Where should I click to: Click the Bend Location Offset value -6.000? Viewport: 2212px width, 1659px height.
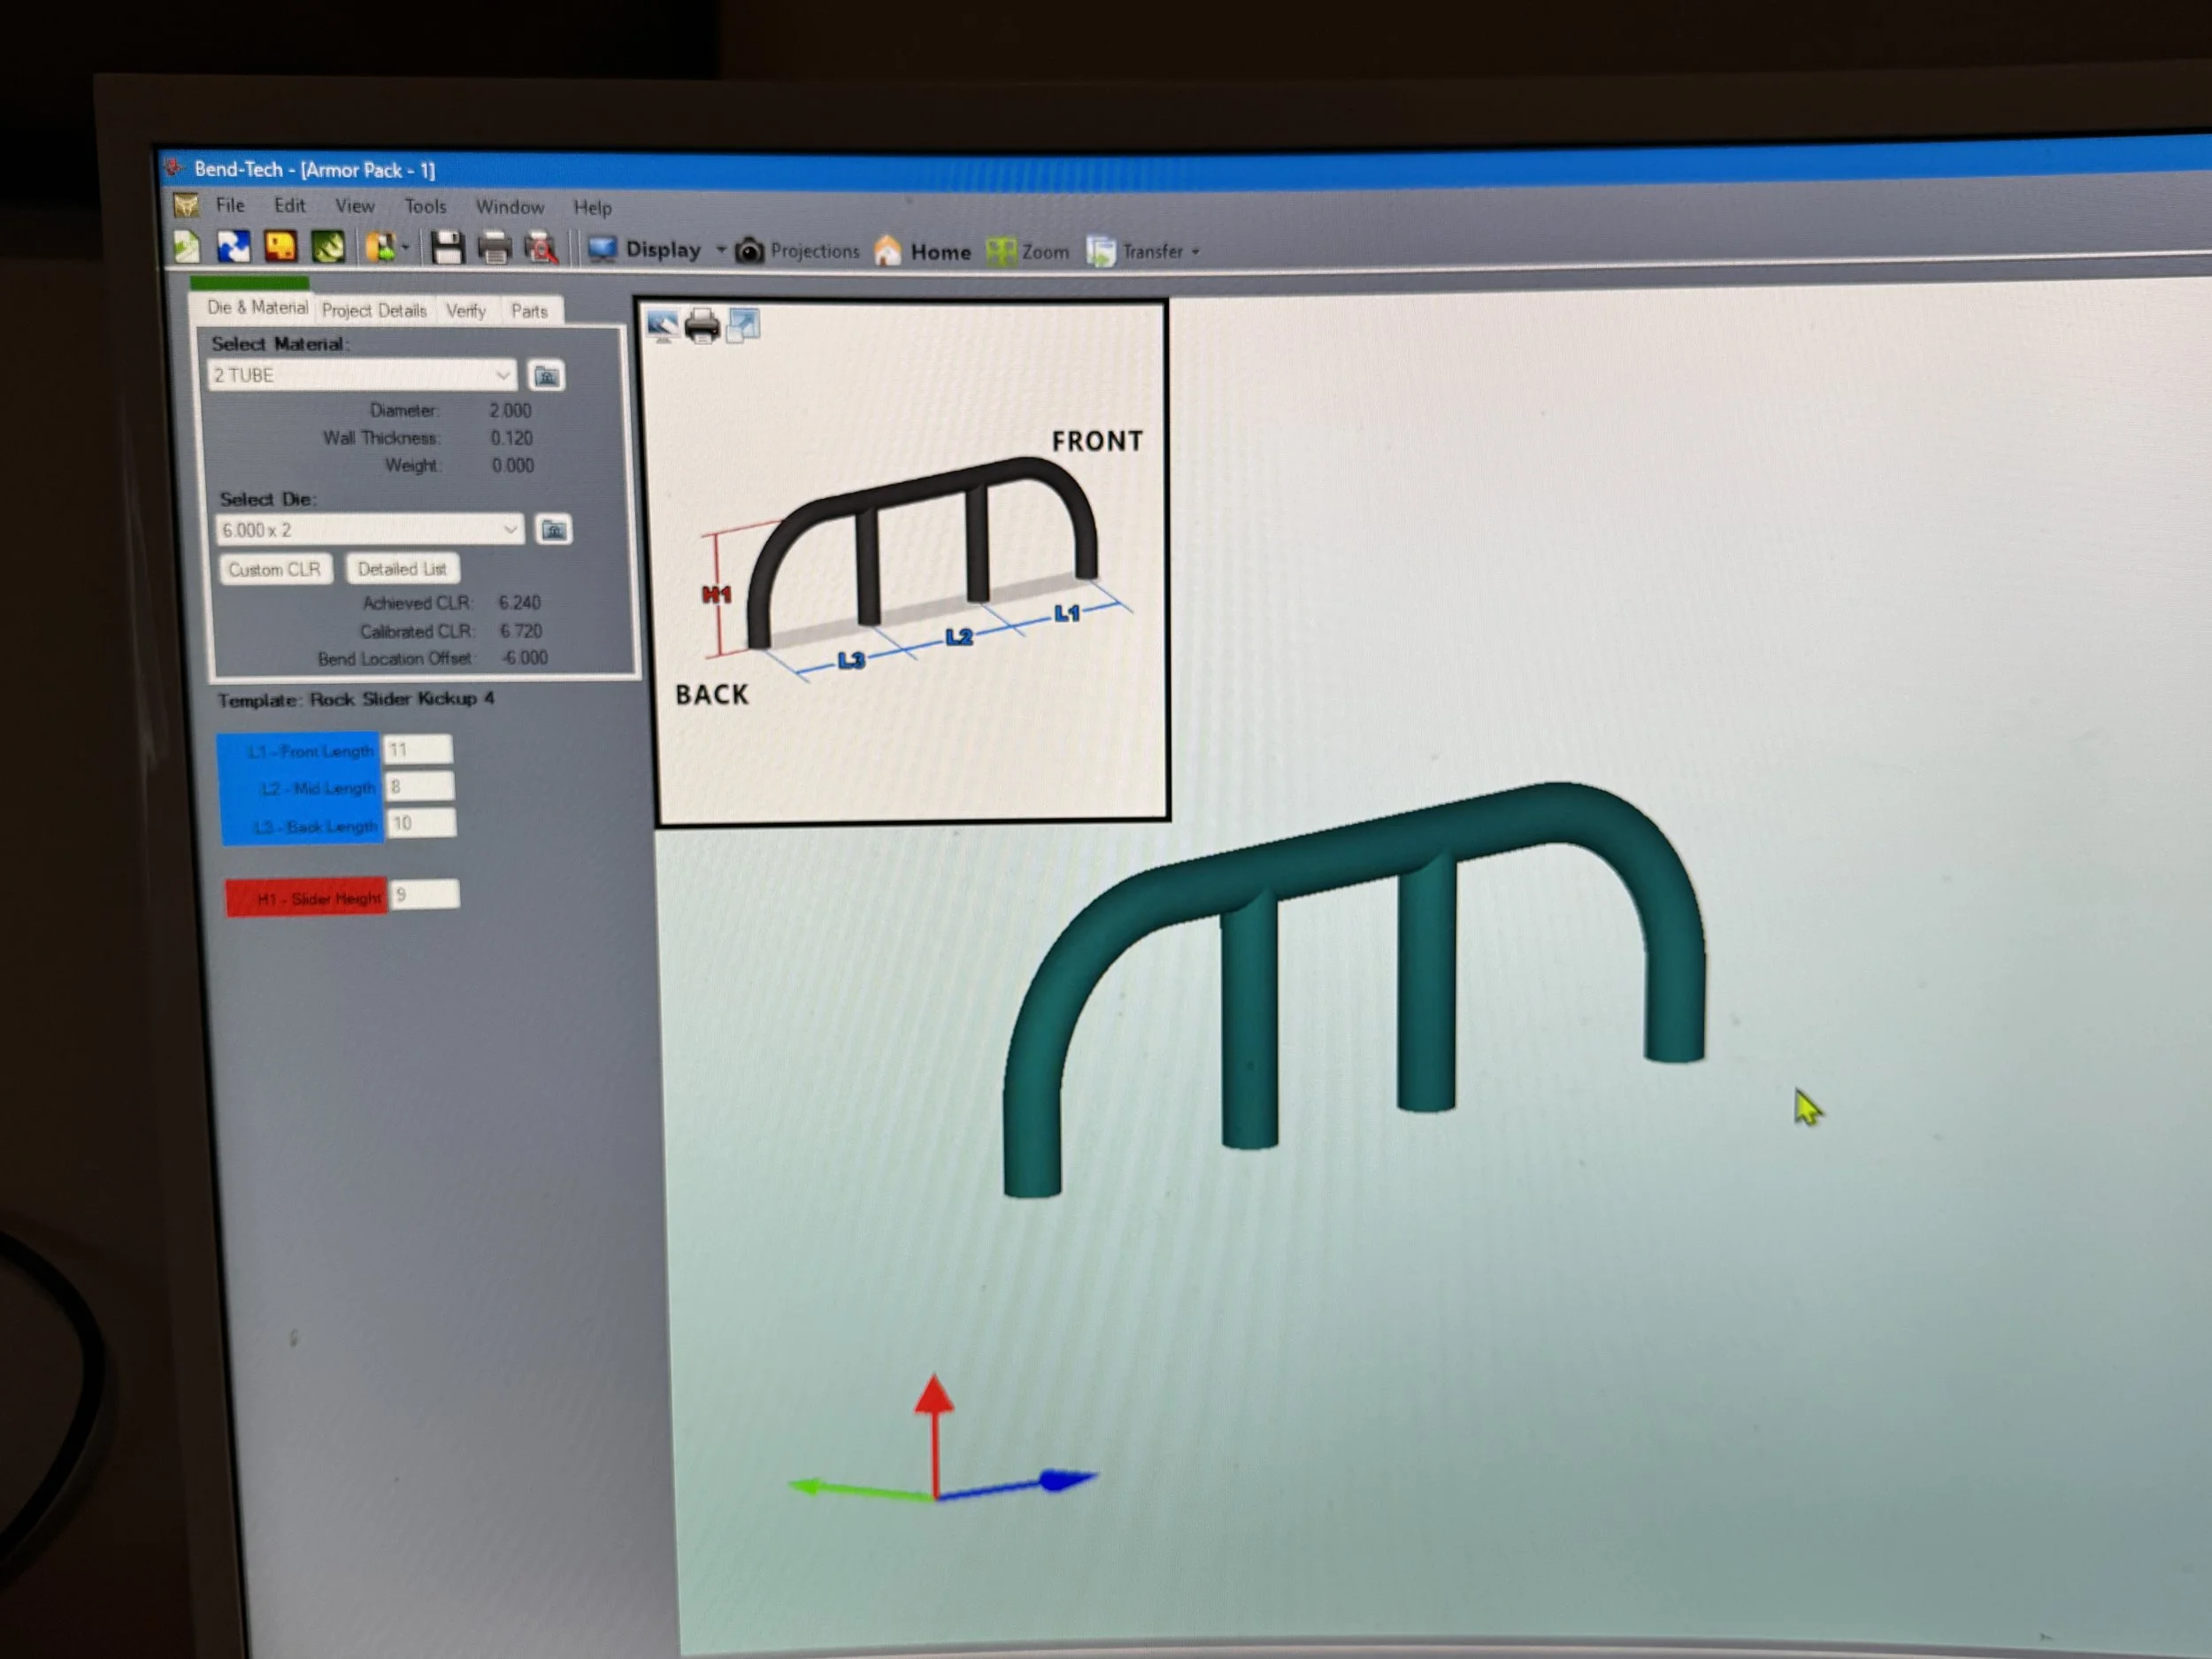[x=524, y=658]
